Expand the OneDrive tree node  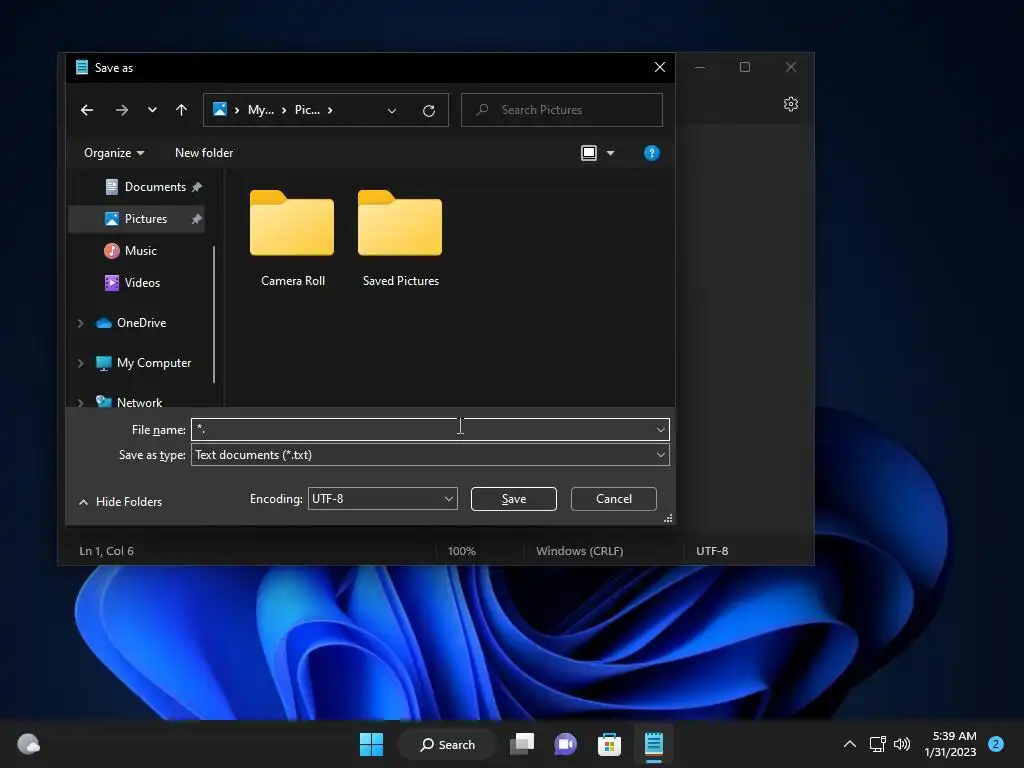80,323
